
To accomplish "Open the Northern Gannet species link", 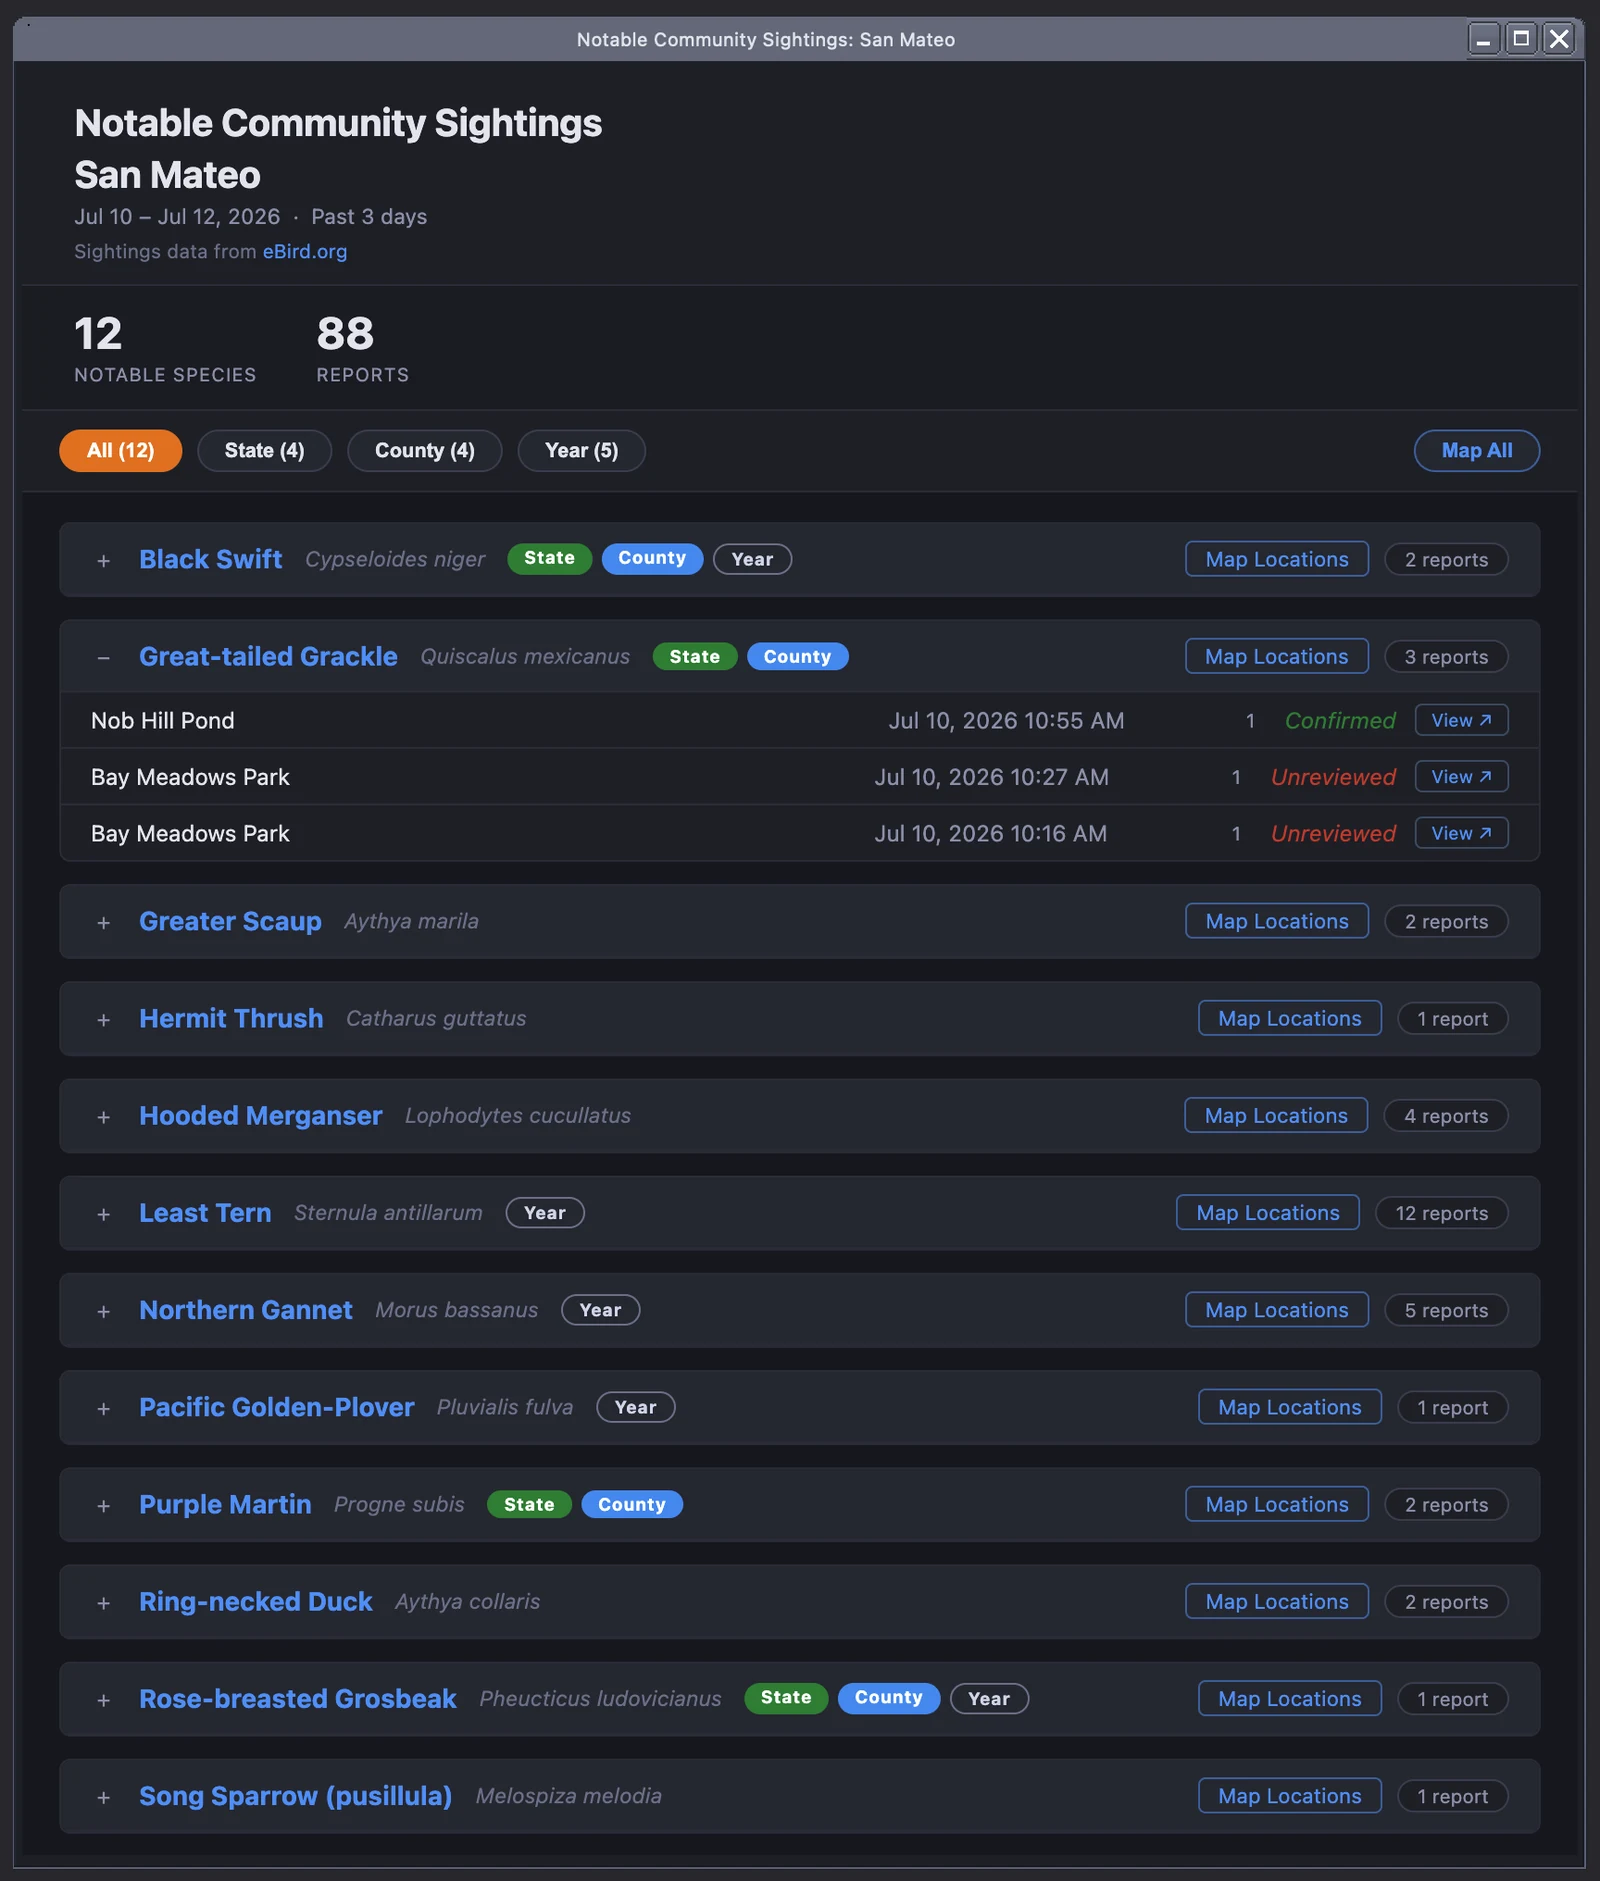I will point(246,1310).
